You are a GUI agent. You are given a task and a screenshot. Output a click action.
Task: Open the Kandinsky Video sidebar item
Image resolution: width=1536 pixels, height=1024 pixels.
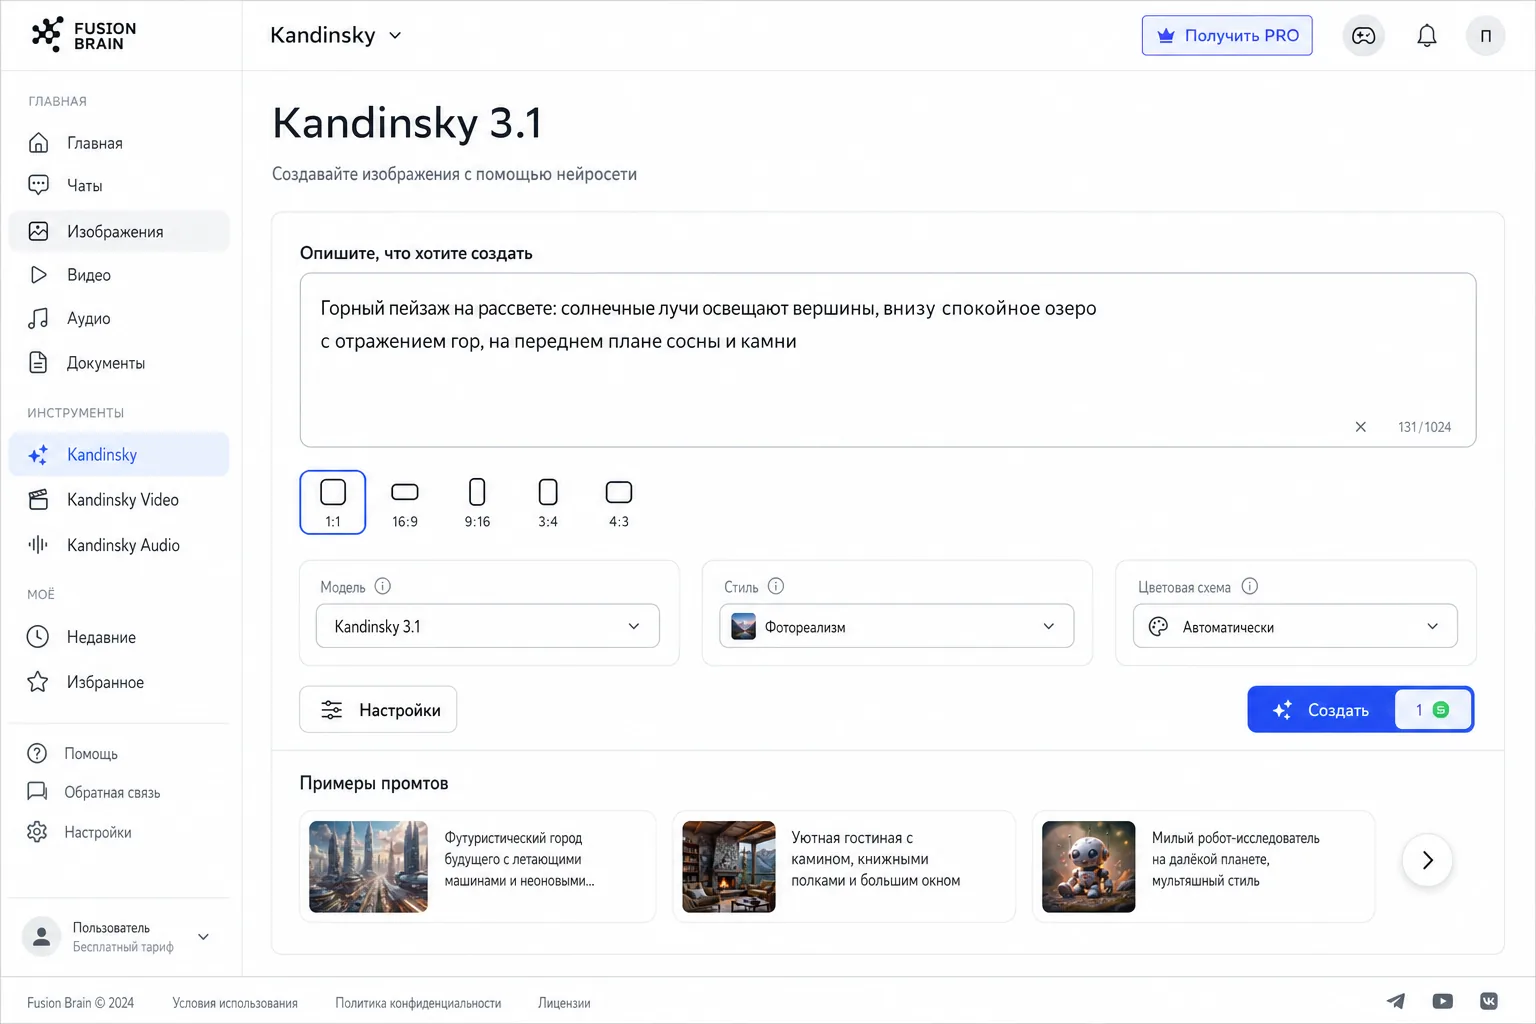pos(119,499)
